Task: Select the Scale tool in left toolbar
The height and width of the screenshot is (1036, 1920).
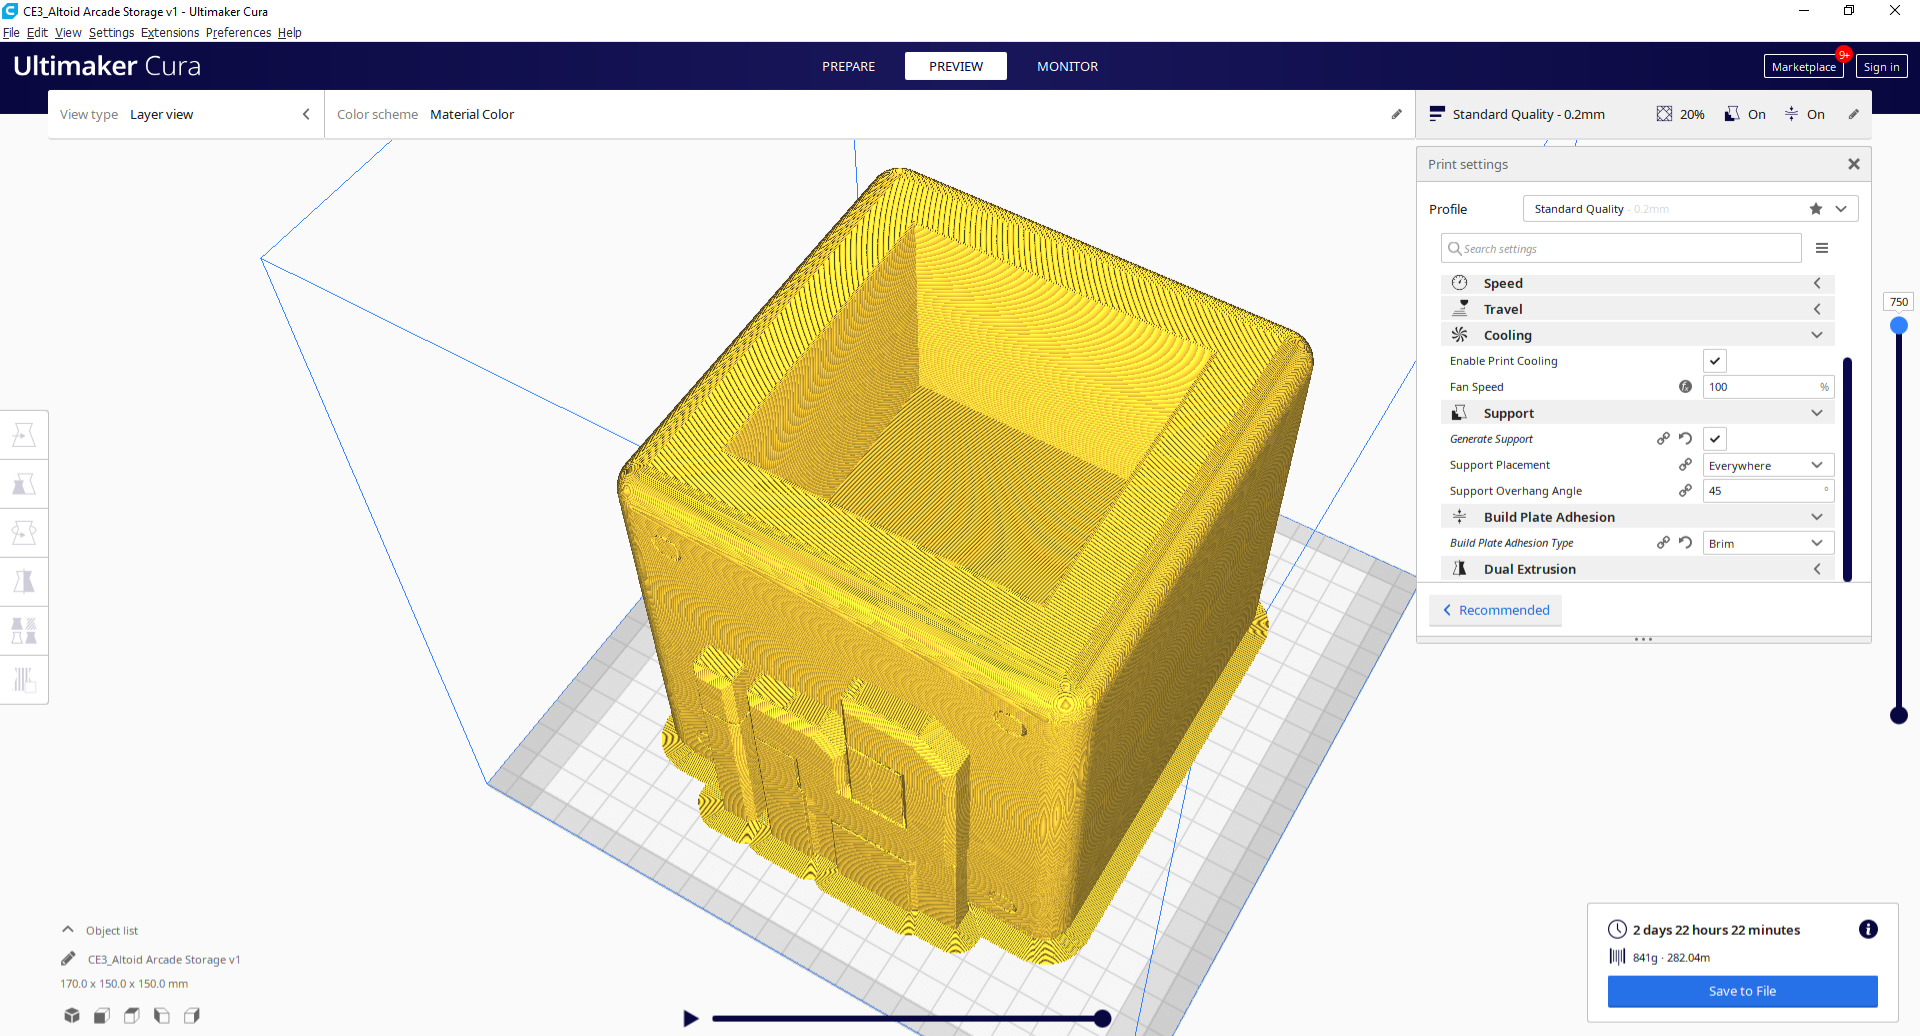Action: (24, 484)
